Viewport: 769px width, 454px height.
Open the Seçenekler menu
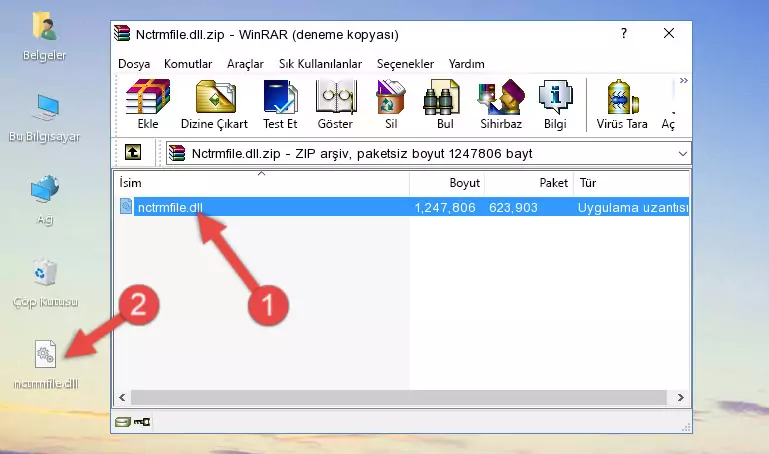point(405,64)
